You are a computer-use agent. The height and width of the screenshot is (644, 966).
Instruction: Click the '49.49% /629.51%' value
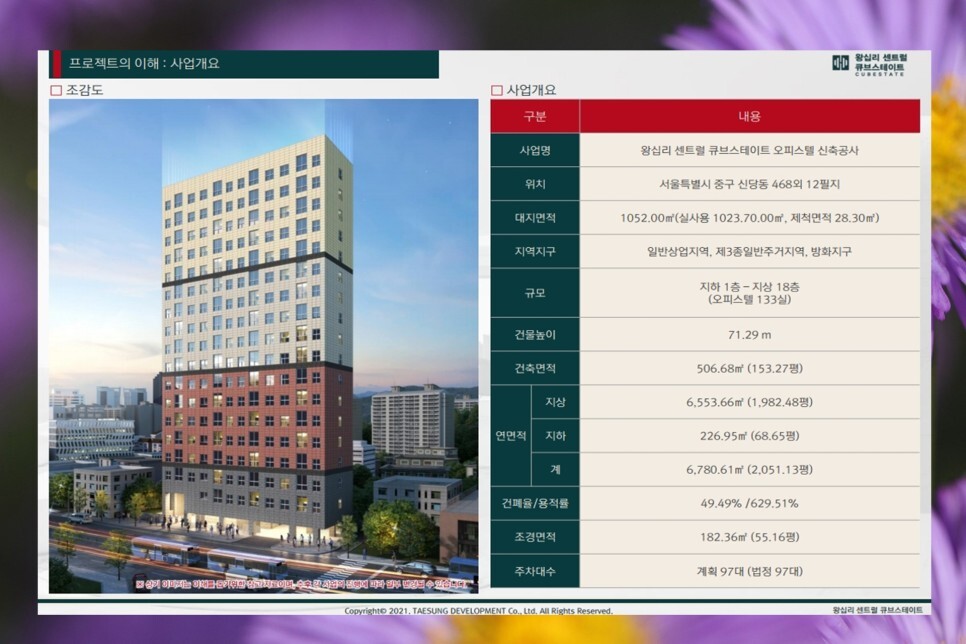750,503
